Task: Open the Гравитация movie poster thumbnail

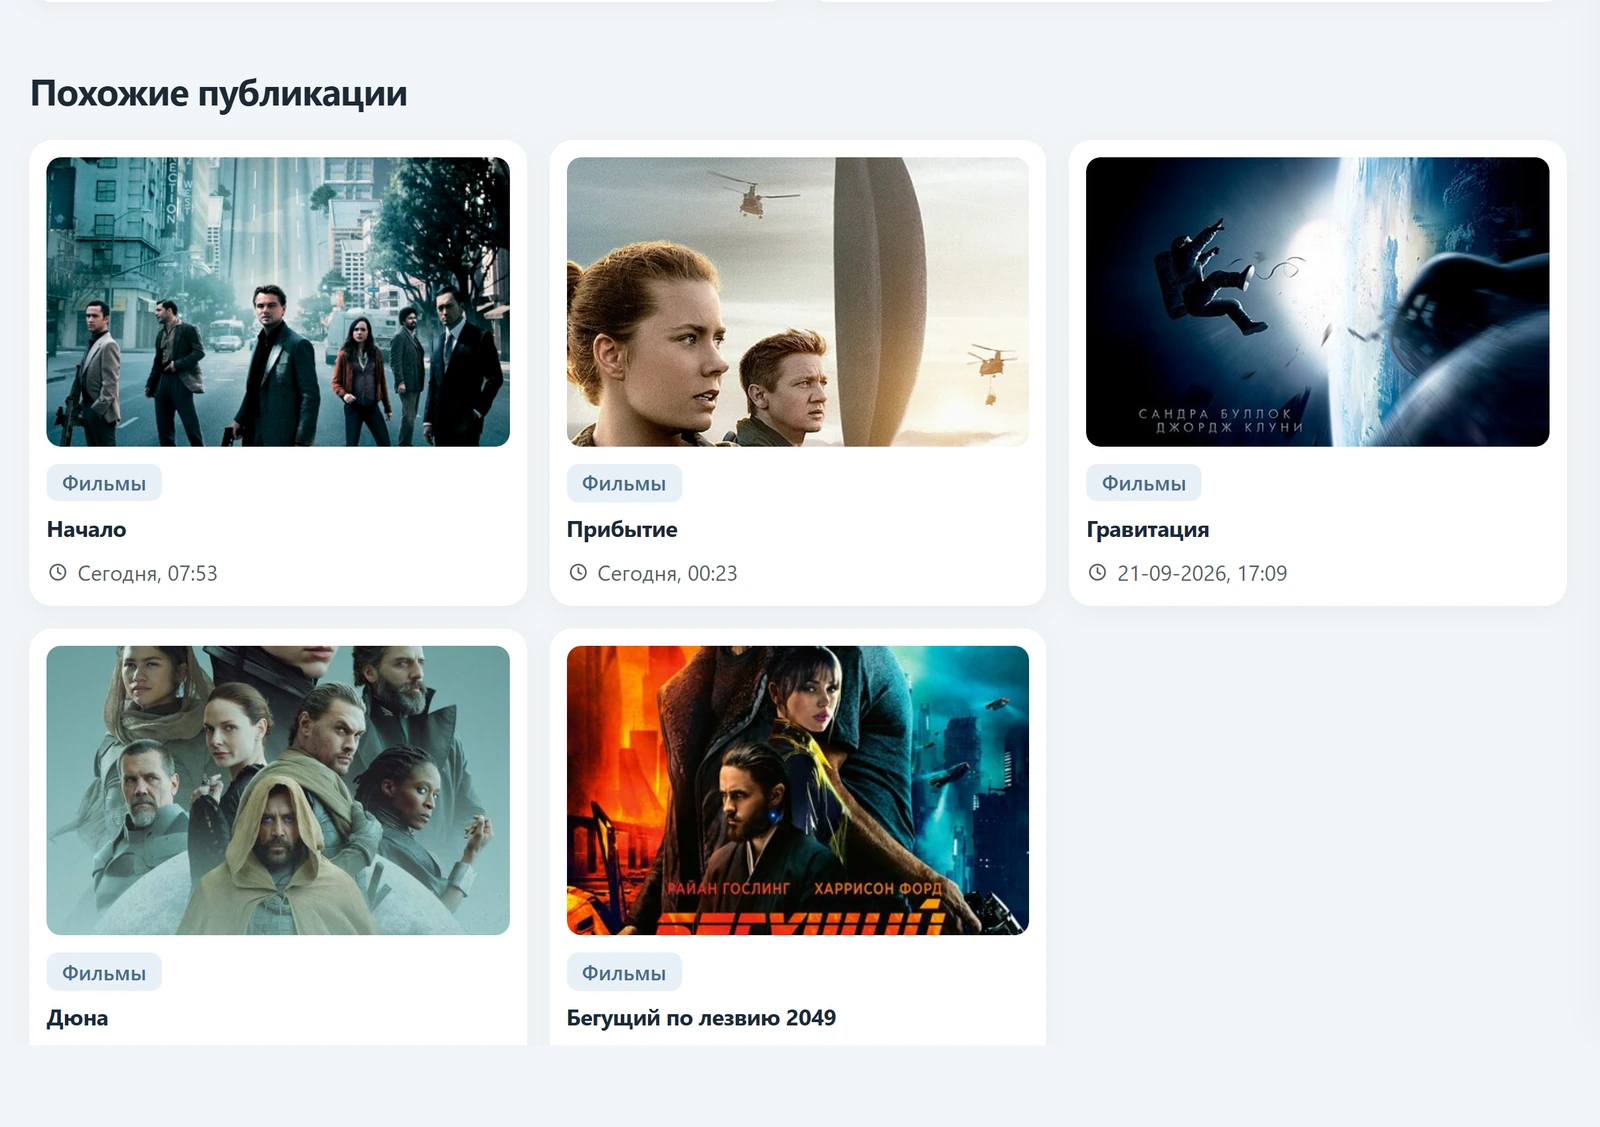Action: (1318, 301)
